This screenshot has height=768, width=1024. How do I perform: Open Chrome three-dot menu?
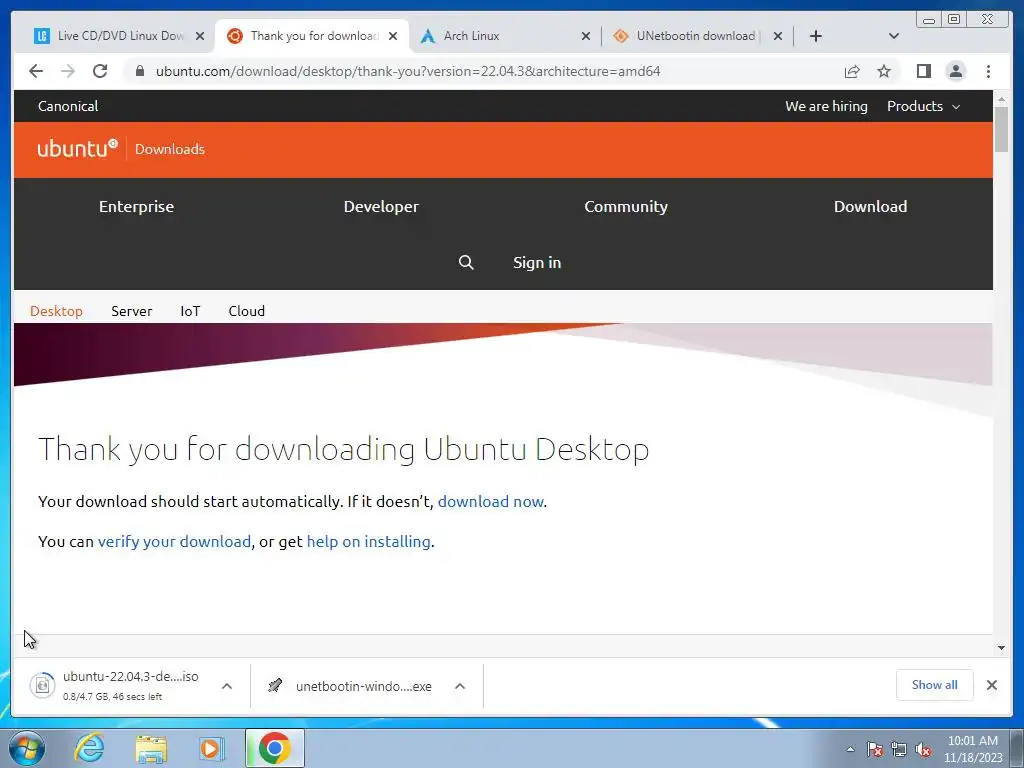coord(988,71)
